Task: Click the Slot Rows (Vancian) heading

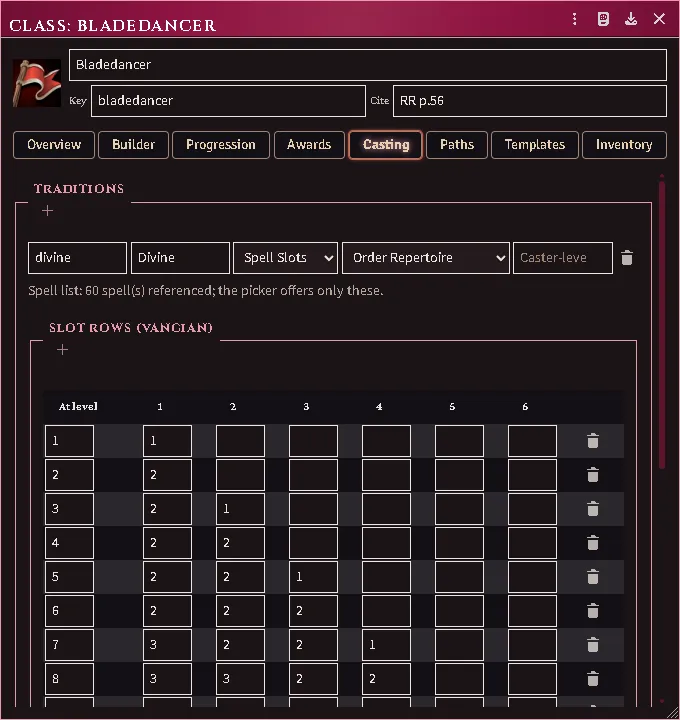Action: (131, 328)
